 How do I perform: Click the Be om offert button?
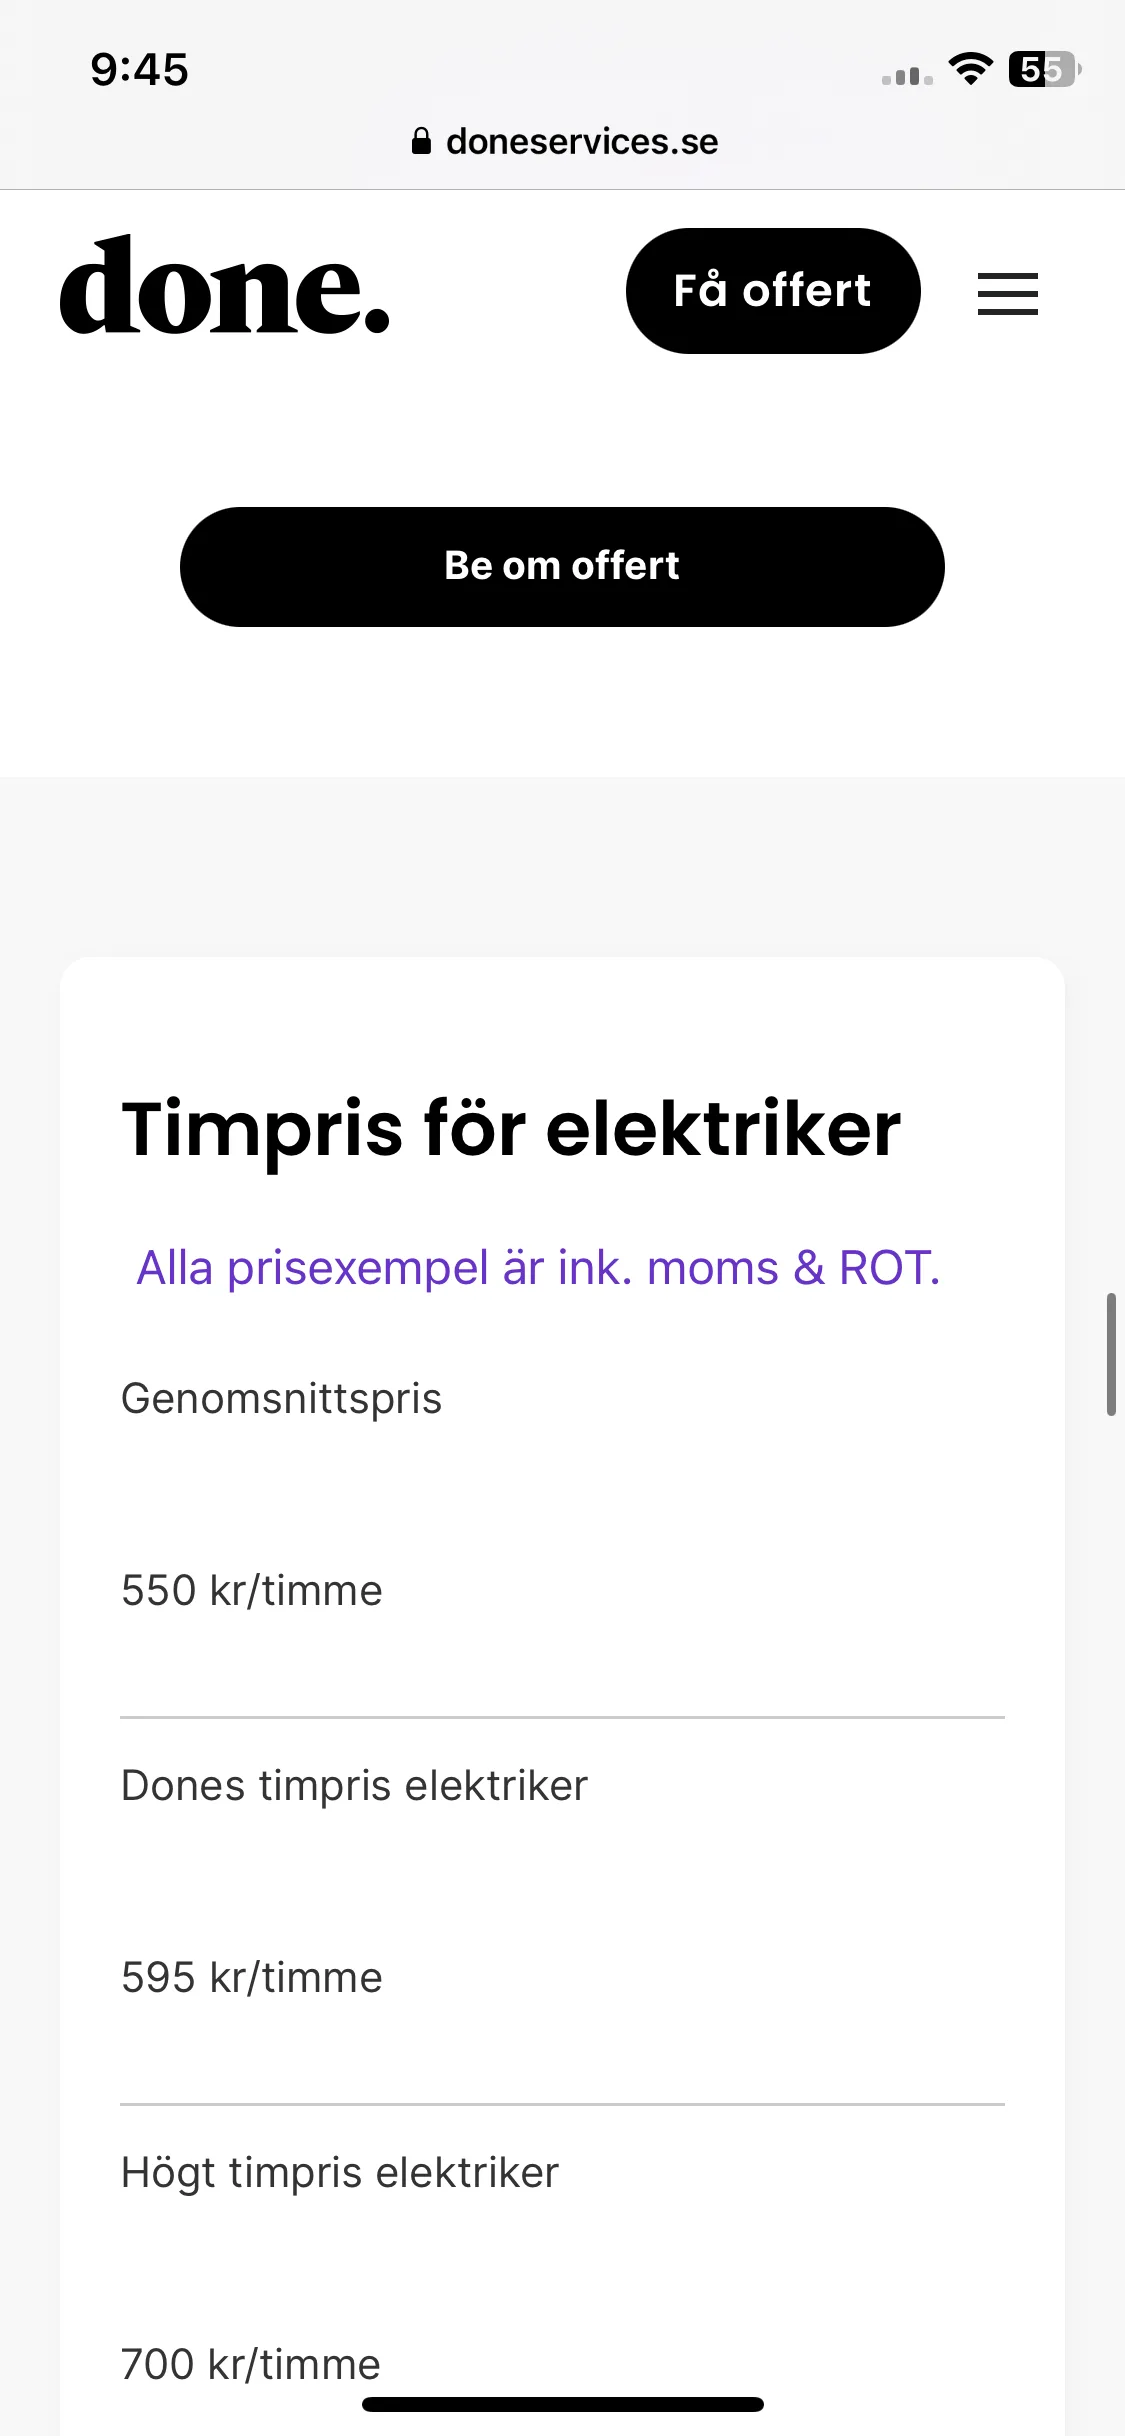(x=562, y=567)
